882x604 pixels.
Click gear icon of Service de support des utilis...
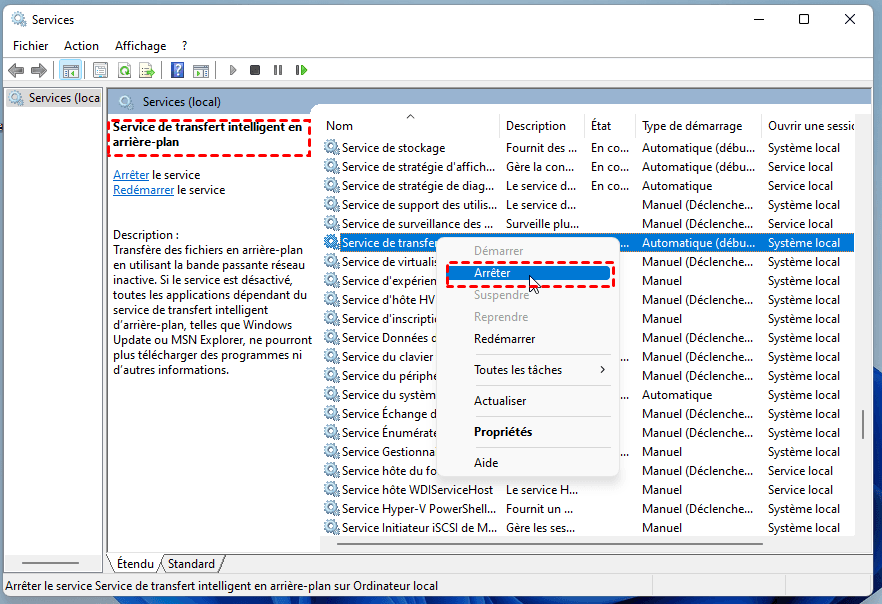[332, 205]
